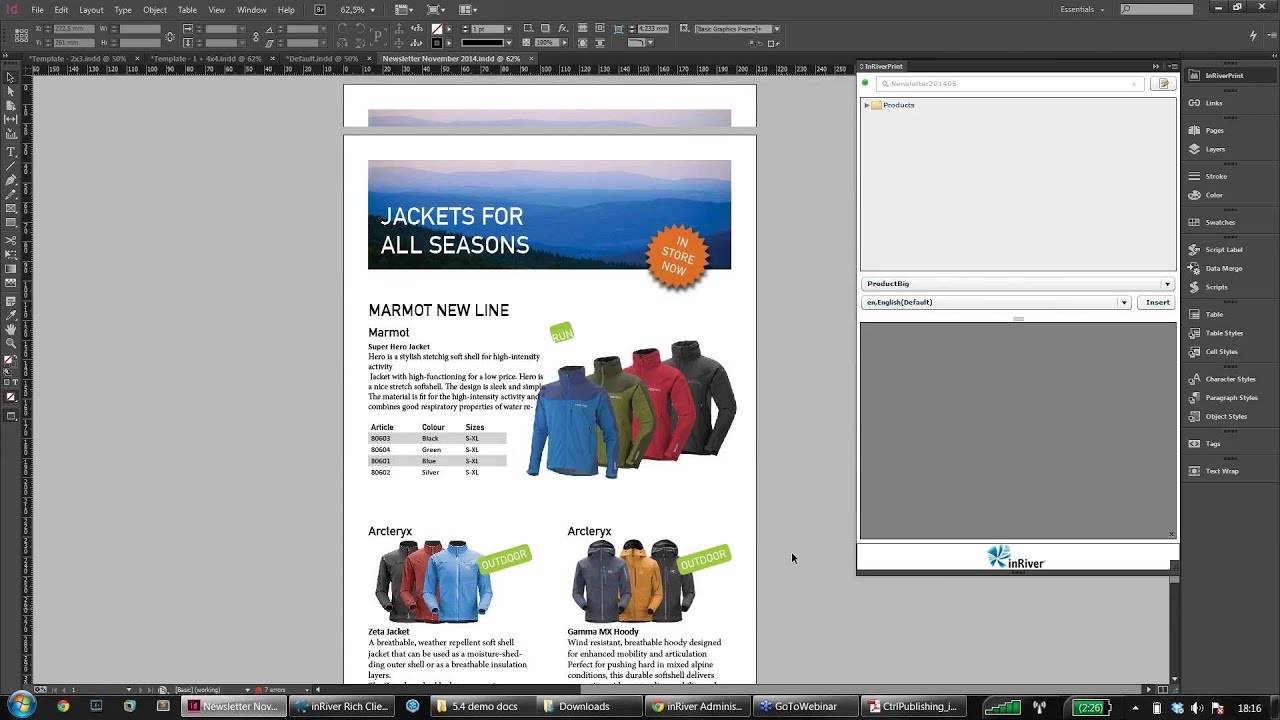Open the ProductBig template dropdown

click(x=1166, y=284)
